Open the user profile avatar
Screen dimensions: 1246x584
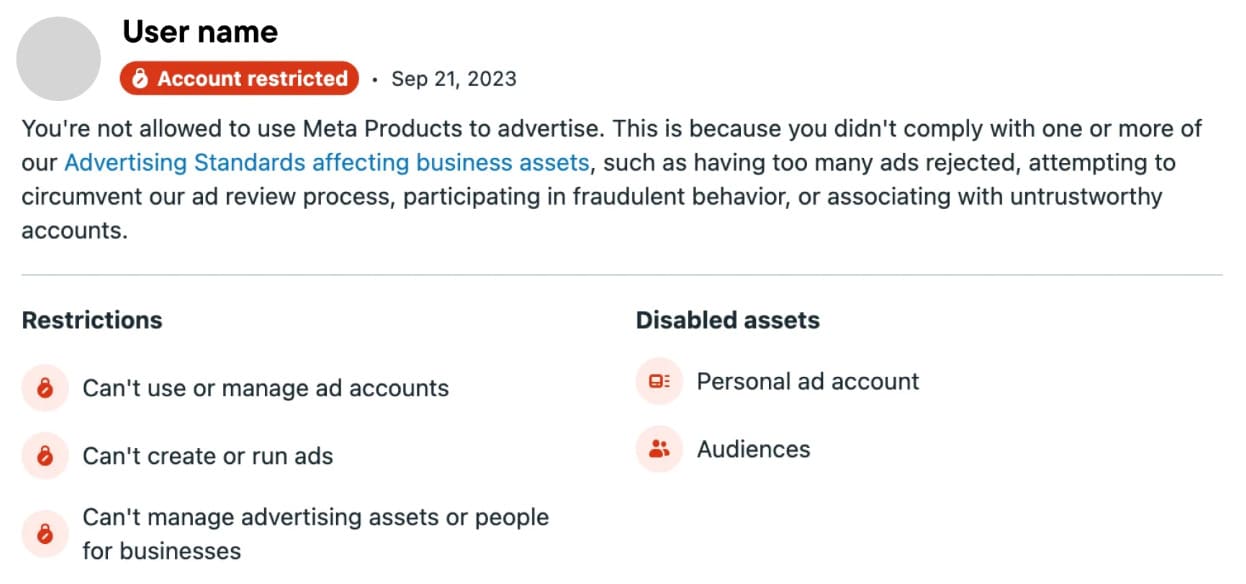coord(58,58)
